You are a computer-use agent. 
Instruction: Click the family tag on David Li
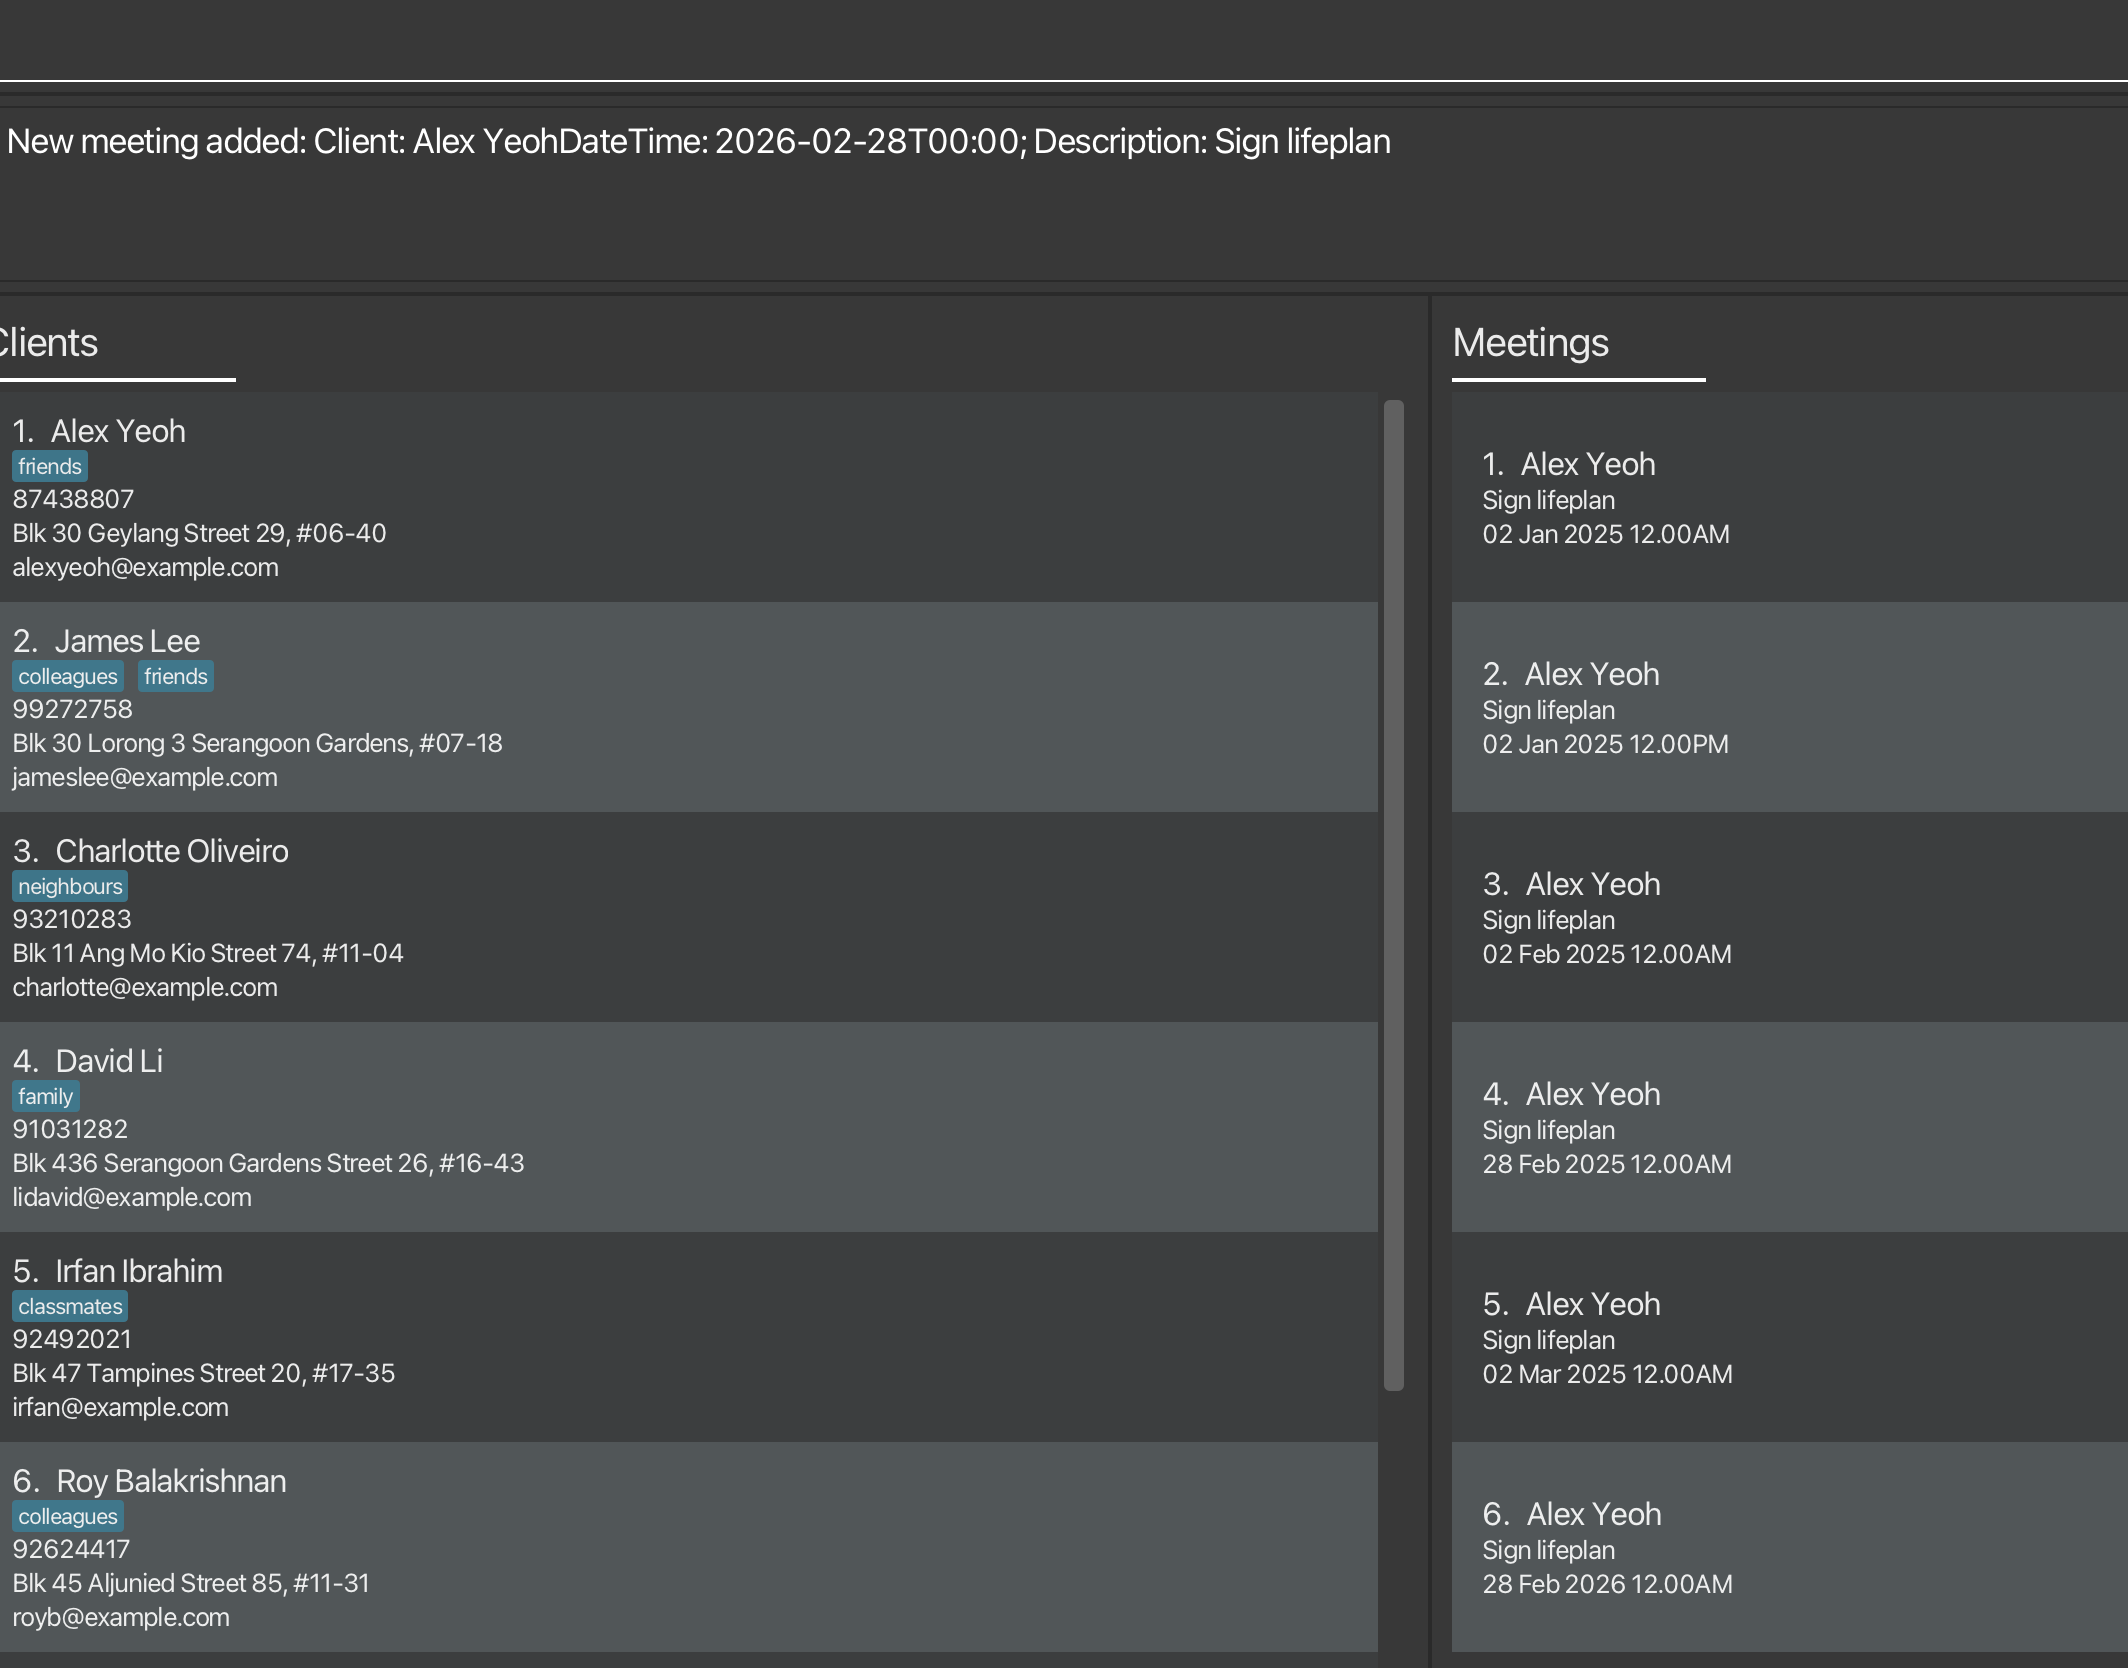coord(45,1097)
